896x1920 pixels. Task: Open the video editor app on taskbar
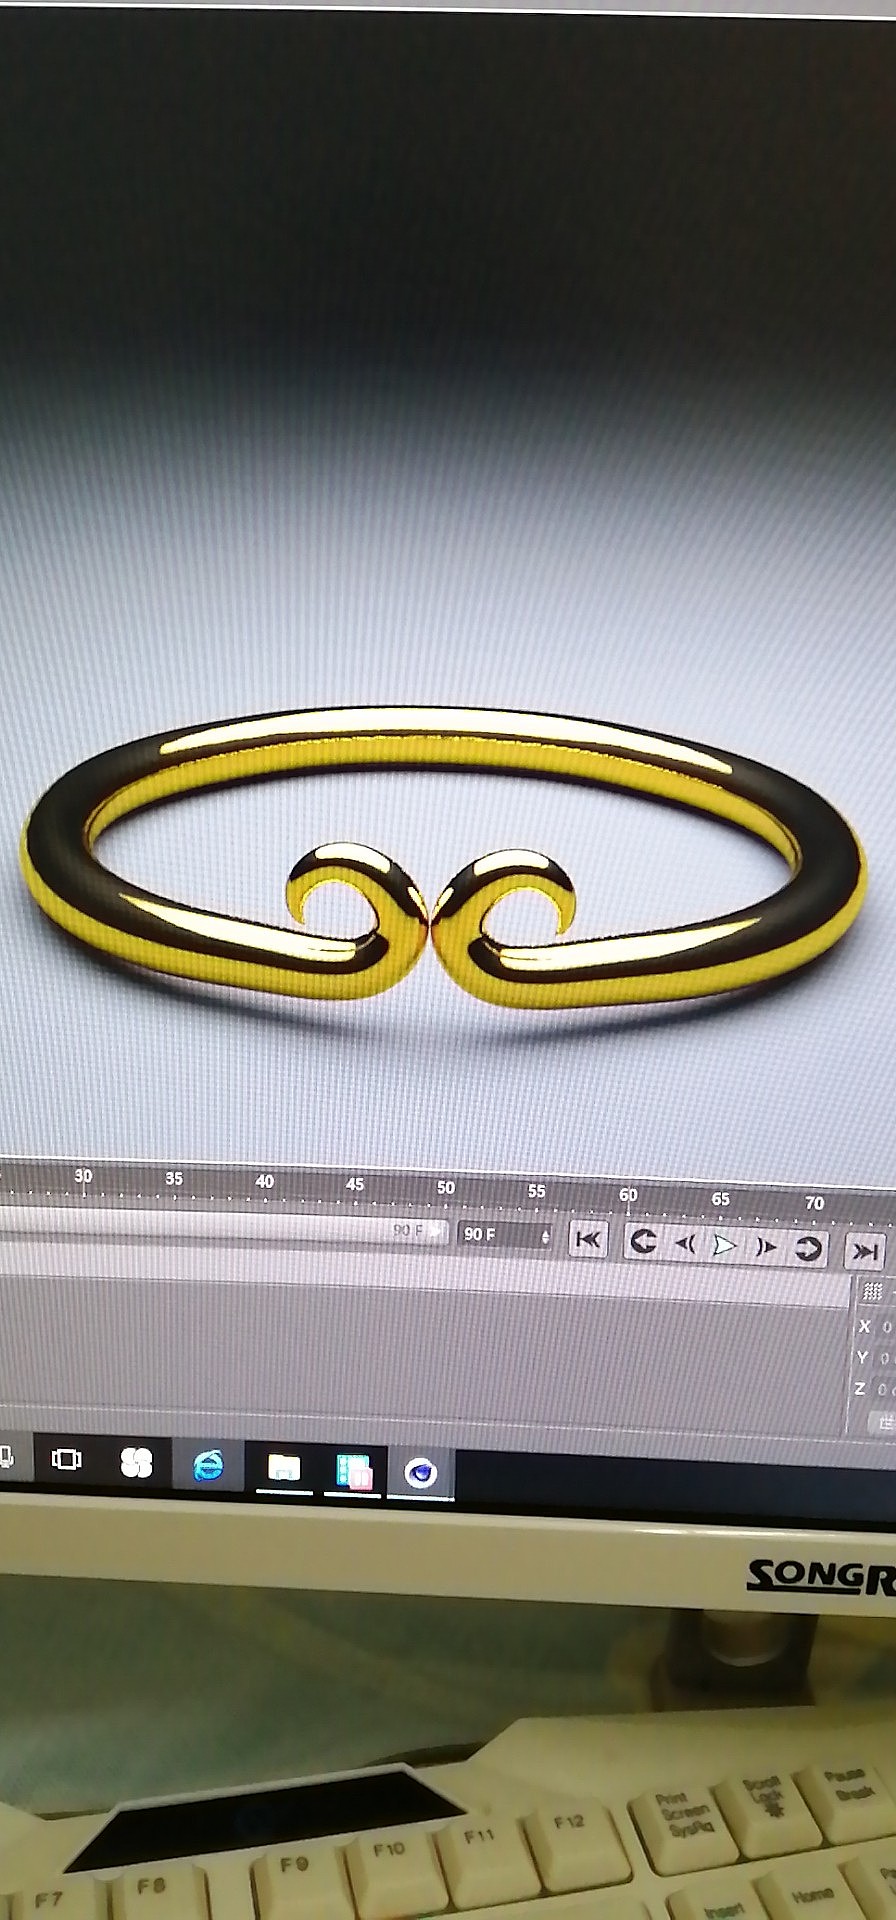pos(354,1472)
